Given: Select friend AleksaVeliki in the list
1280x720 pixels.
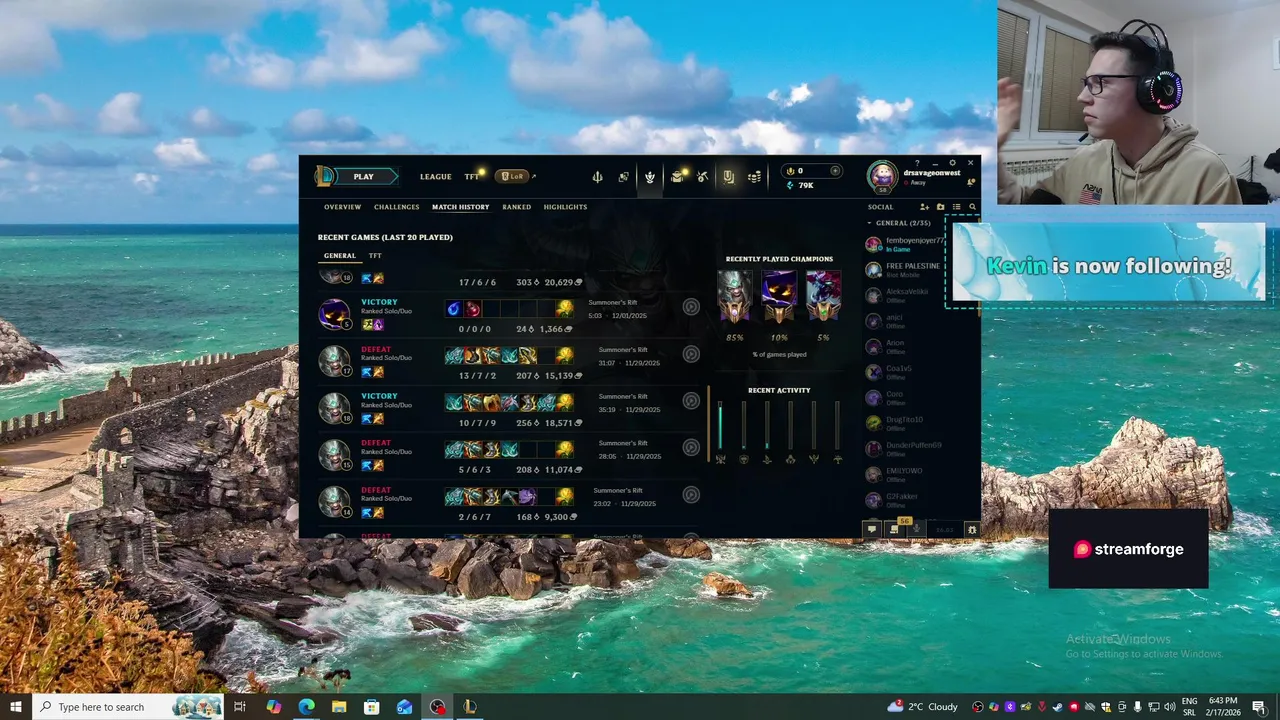Looking at the screenshot, I should click(x=913, y=295).
